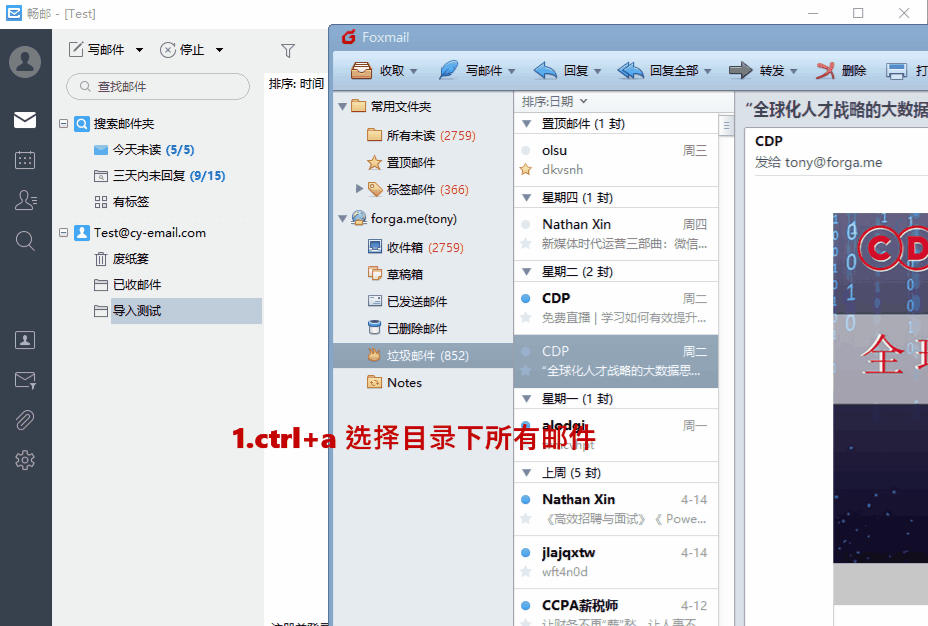
Task: Toggle star on jlajqxtw email
Action: (x=526, y=572)
